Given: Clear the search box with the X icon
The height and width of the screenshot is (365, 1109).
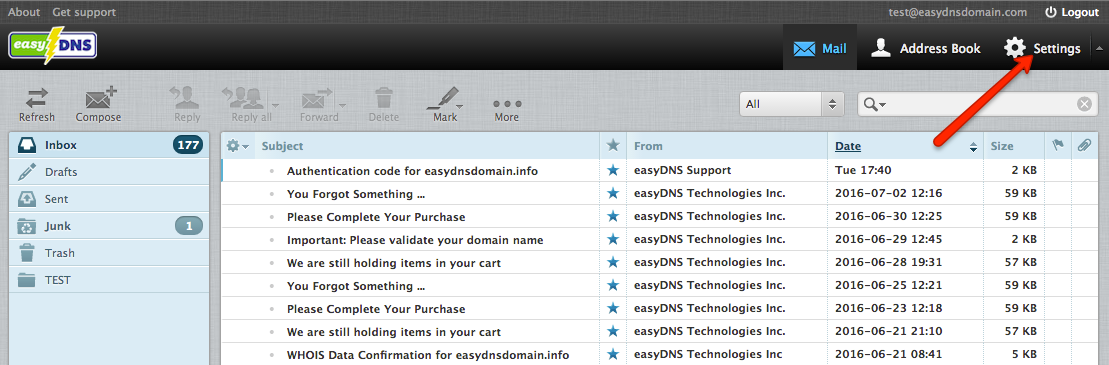Looking at the screenshot, I should tap(1084, 104).
